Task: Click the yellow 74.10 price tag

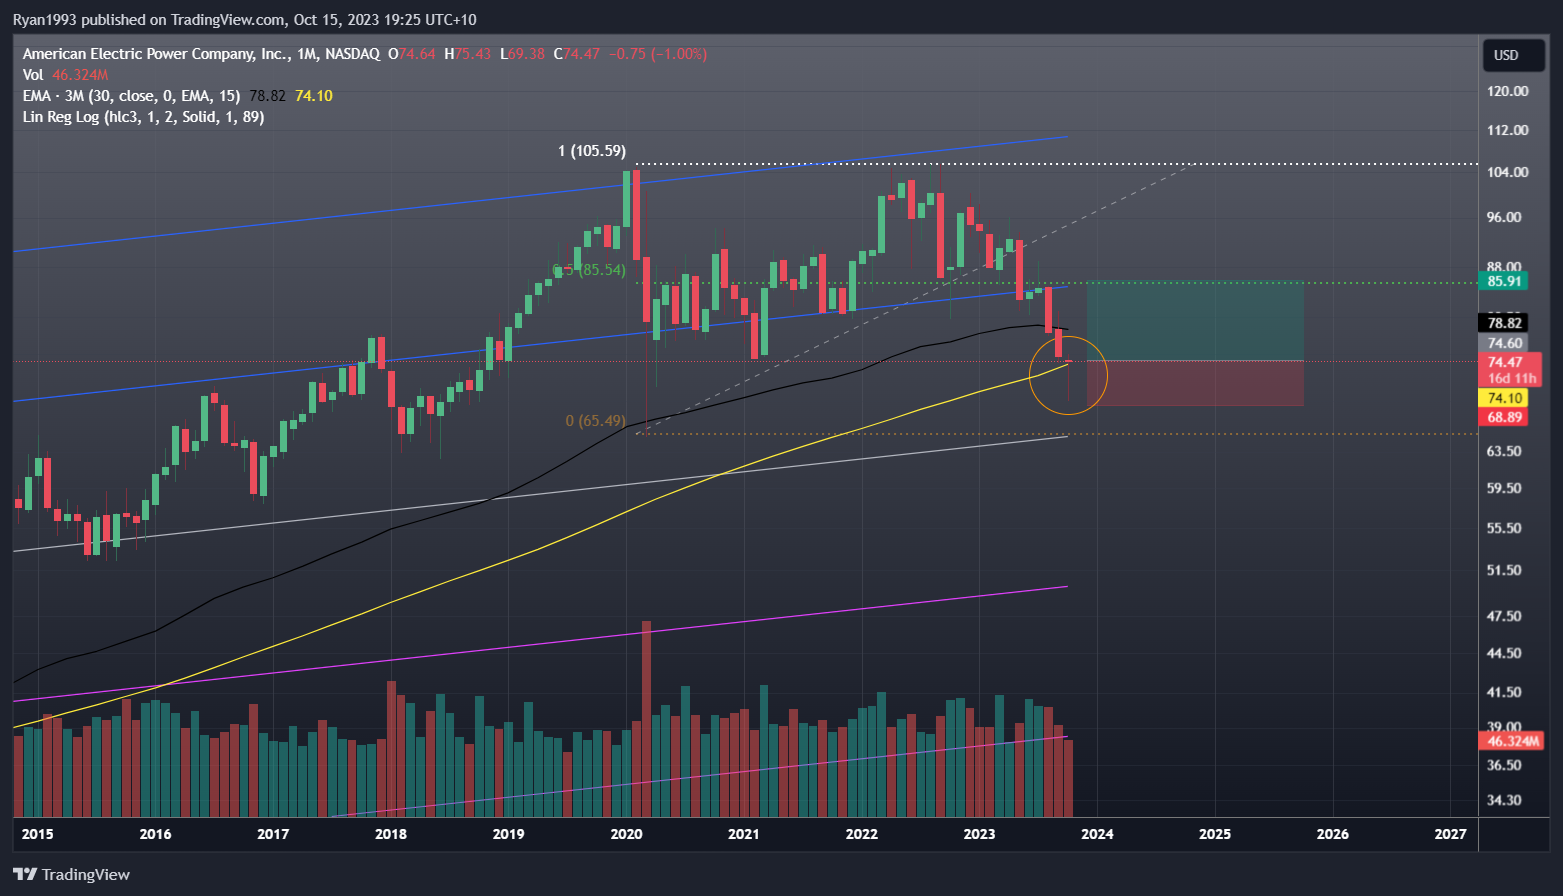Action: click(1505, 398)
